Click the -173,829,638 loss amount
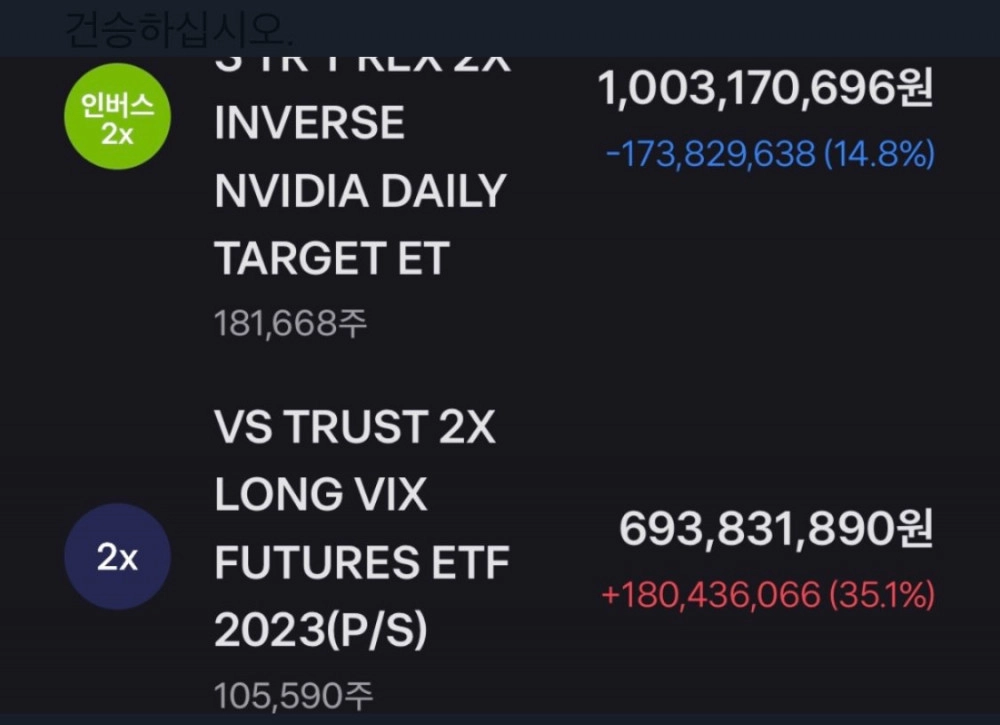 point(713,155)
